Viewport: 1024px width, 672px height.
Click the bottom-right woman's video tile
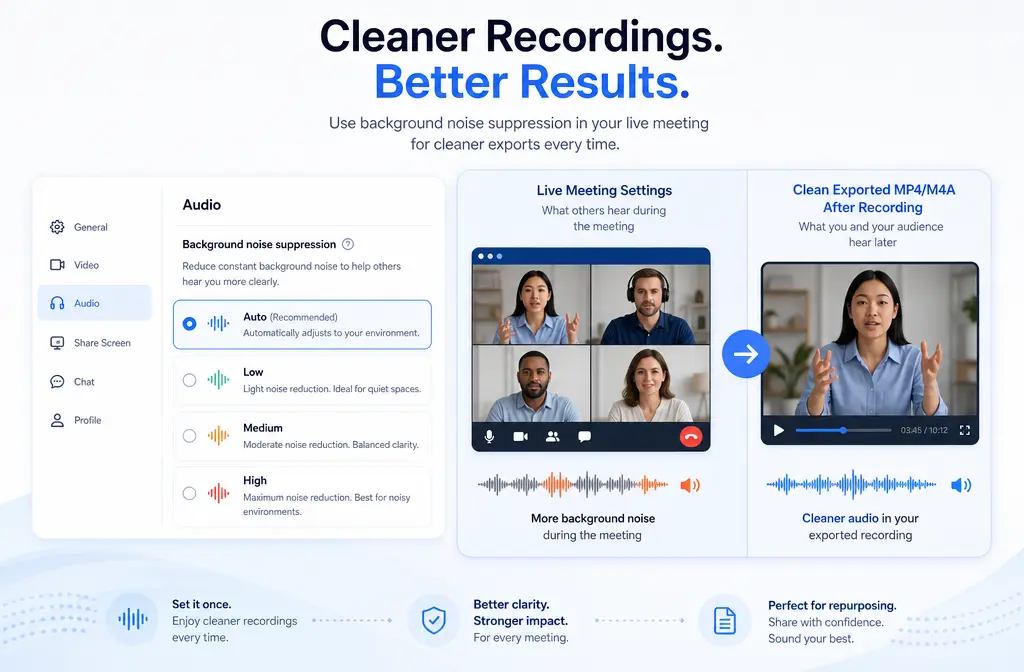pos(650,383)
